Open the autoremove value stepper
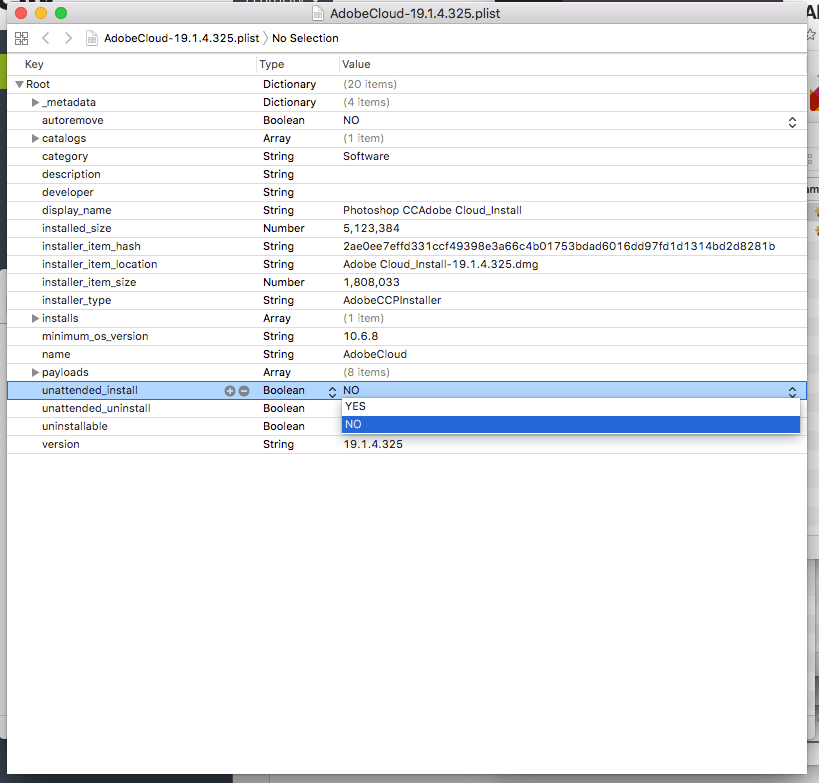Screen dimensions: 819x783 tap(792, 122)
